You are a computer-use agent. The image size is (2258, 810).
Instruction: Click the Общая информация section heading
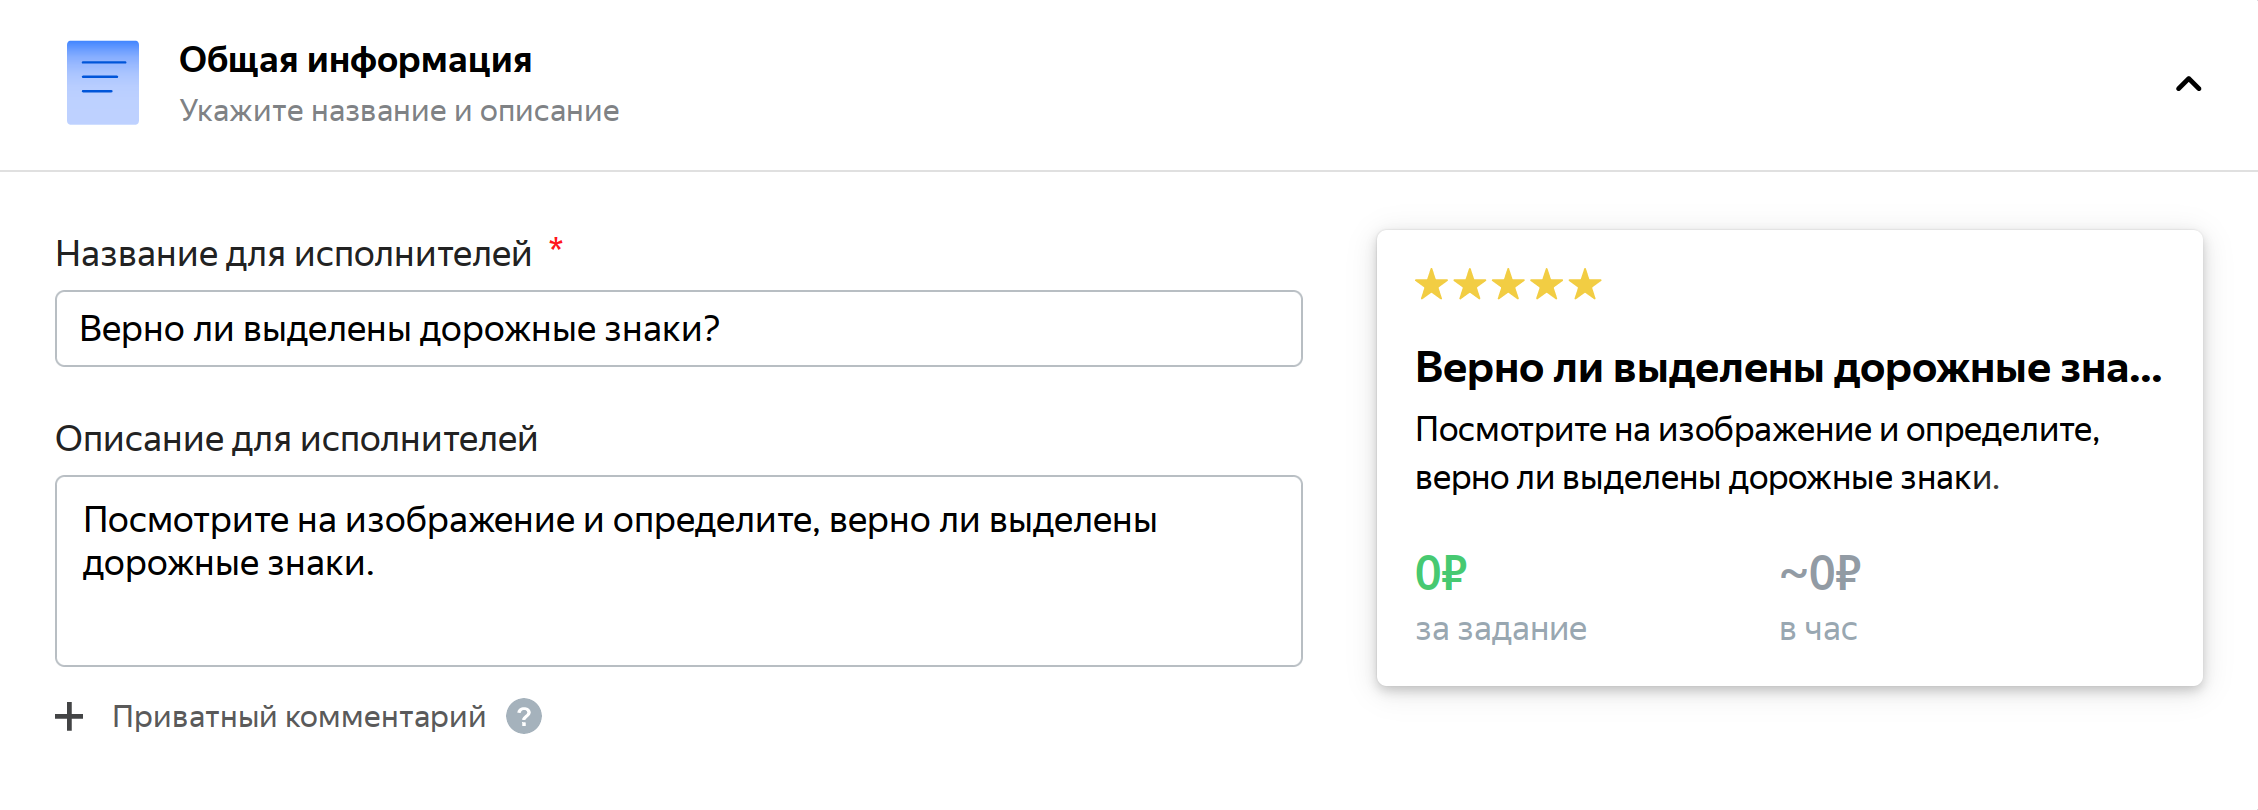tap(355, 60)
